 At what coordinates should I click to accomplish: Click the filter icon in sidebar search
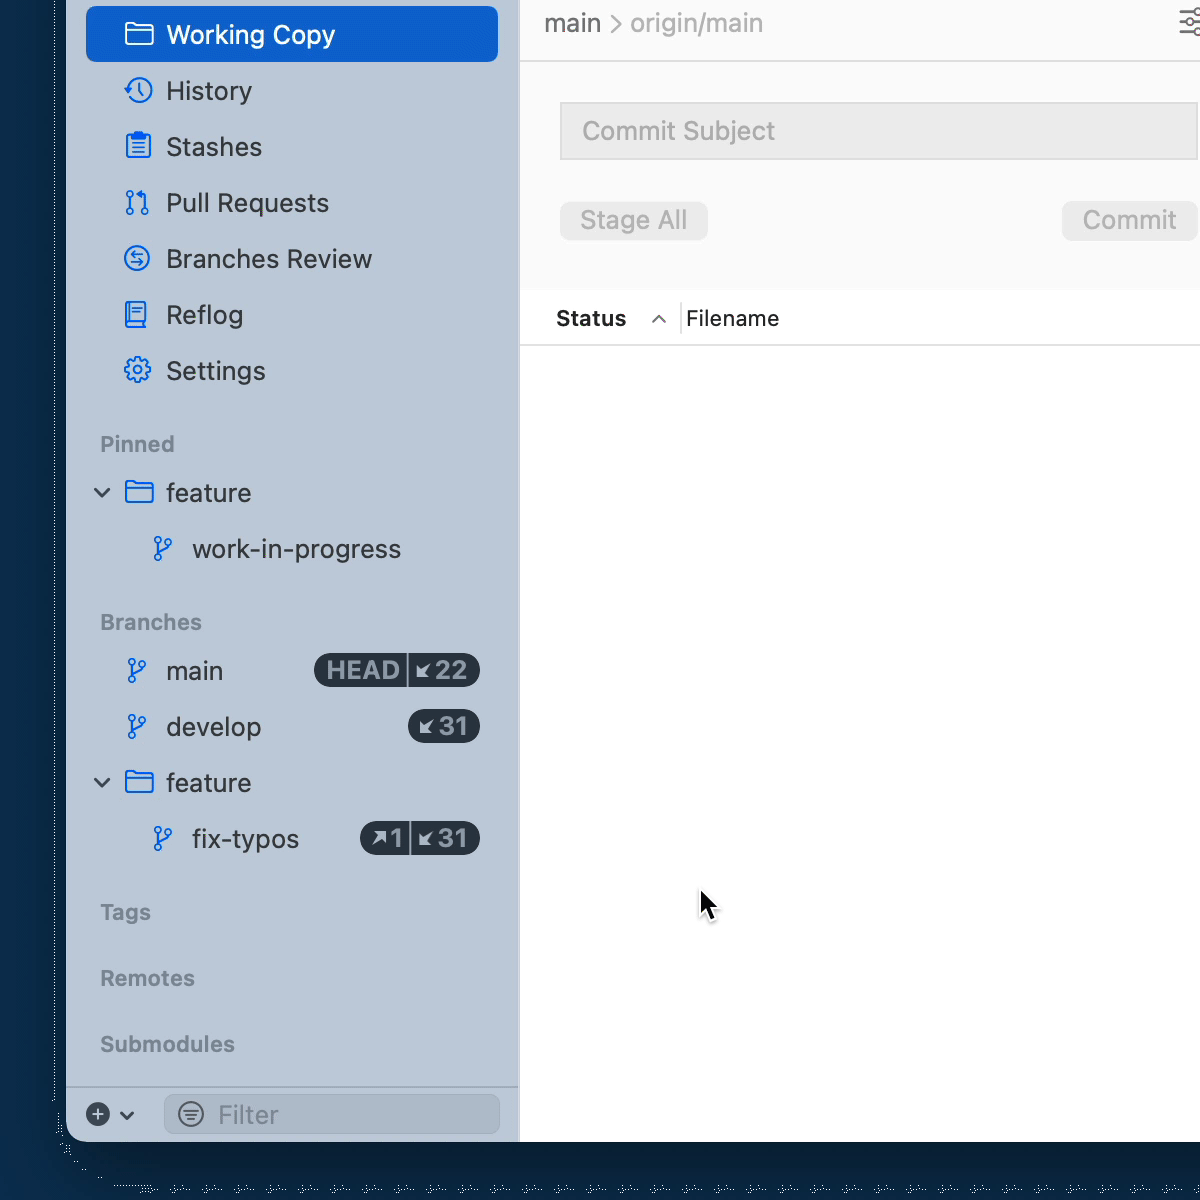(191, 1114)
